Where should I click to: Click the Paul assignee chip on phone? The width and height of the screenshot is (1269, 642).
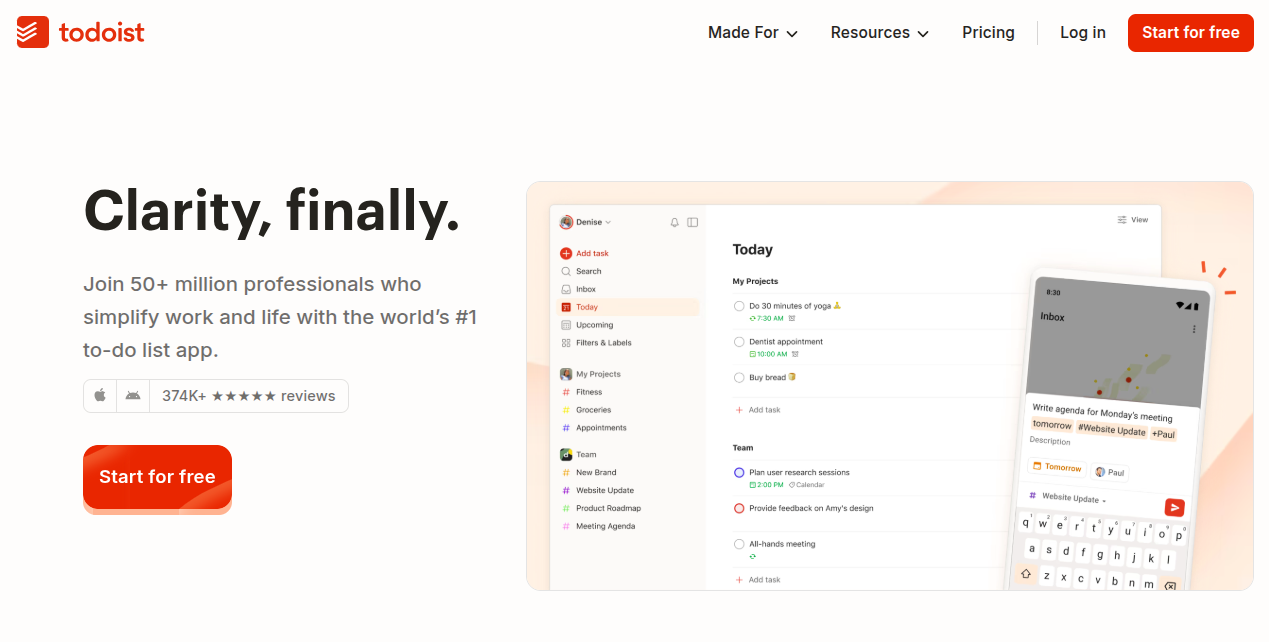click(1109, 472)
